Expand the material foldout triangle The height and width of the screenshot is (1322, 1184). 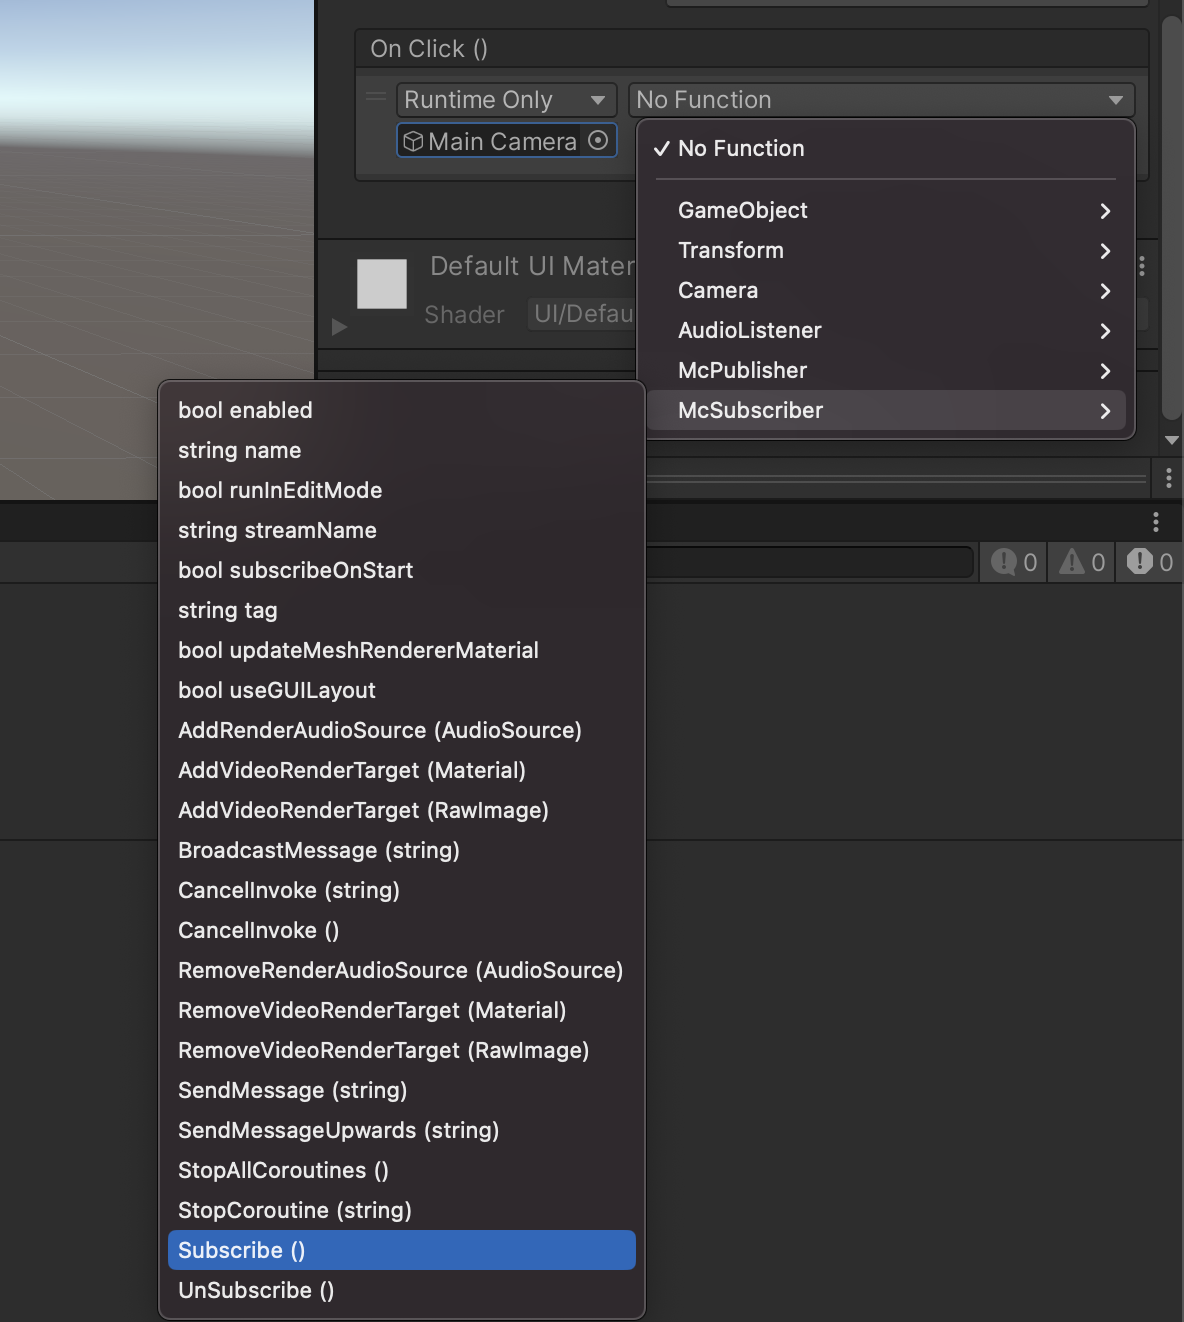coord(339,327)
